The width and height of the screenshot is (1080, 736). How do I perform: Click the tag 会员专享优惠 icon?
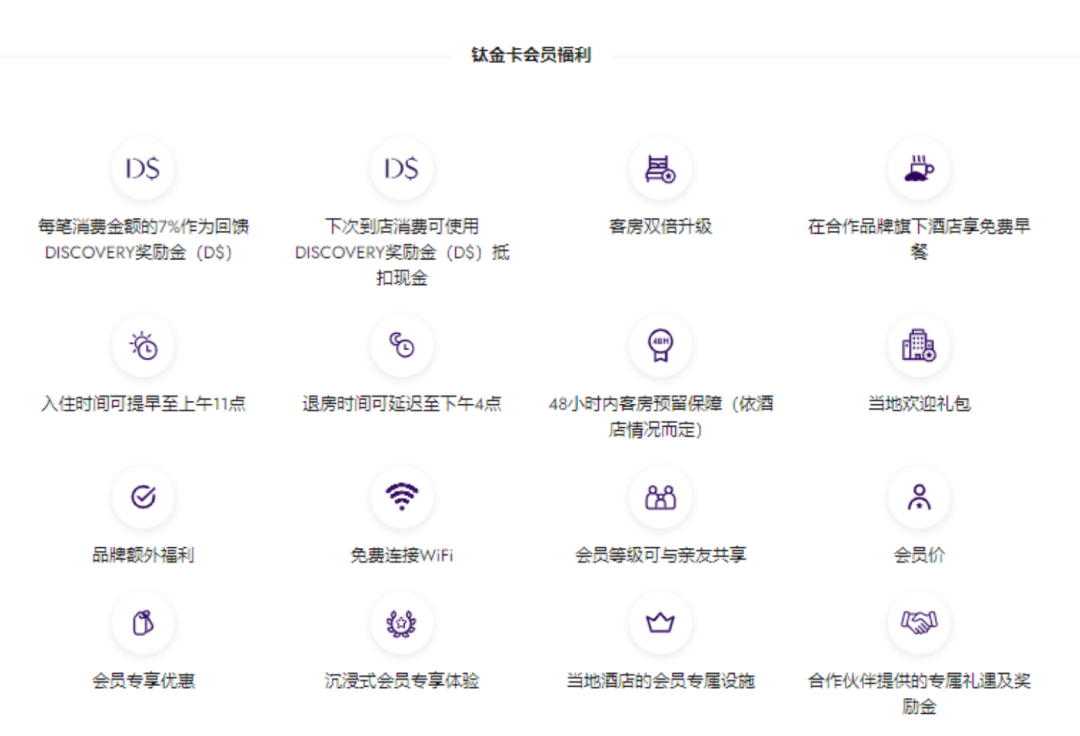tap(143, 622)
